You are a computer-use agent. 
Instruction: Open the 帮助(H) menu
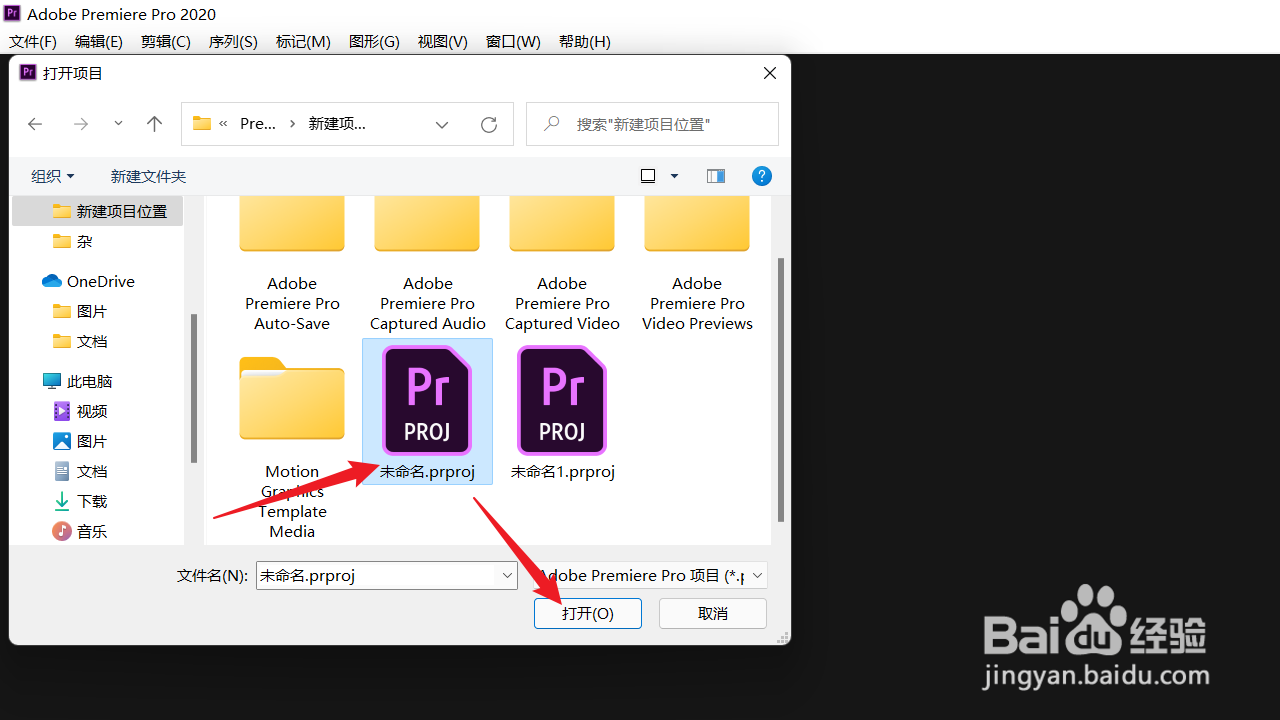(x=585, y=42)
